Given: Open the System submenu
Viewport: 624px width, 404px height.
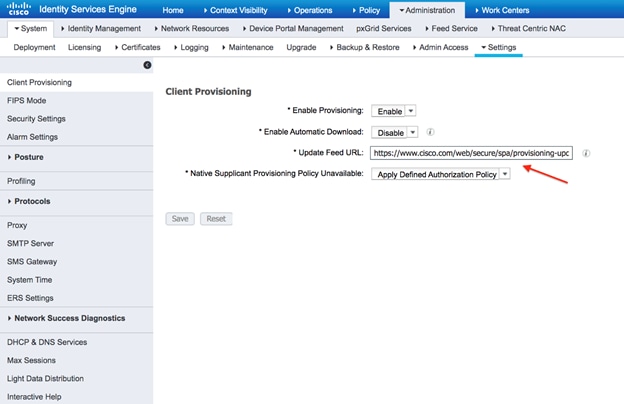Looking at the screenshot, I should [x=31, y=29].
